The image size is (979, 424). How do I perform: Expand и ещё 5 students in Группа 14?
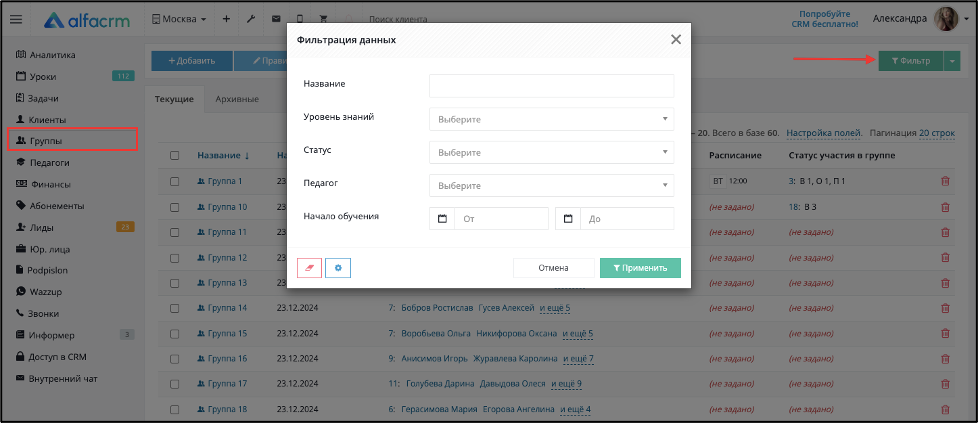(x=555, y=308)
